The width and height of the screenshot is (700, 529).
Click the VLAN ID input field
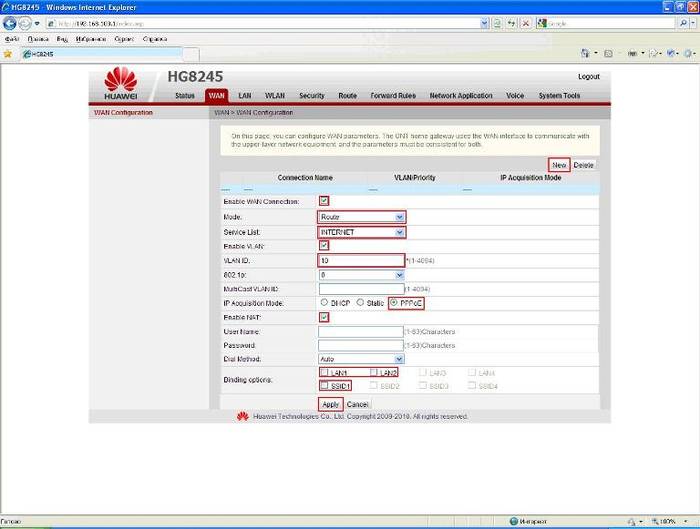pos(361,260)
